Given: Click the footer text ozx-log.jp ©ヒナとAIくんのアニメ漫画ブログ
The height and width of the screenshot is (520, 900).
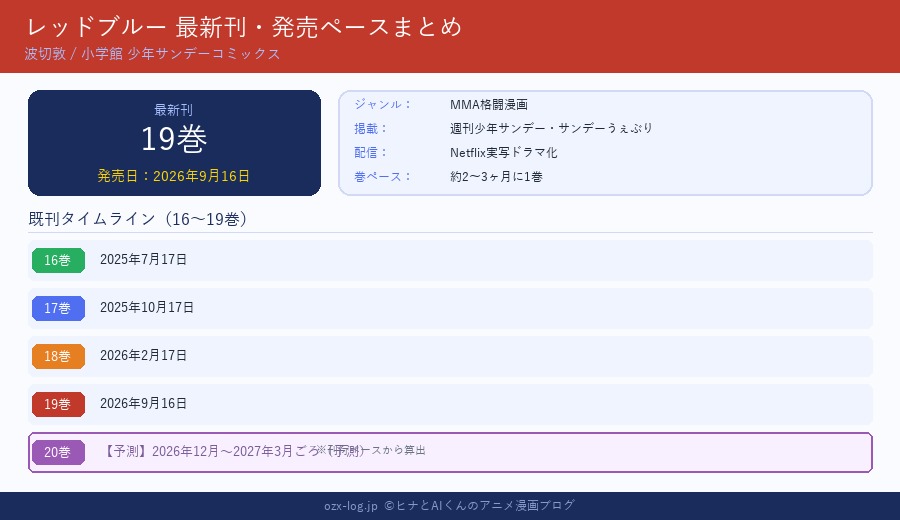Looking at the screenshot, I should pyautogui.click(x=449, y=505).
